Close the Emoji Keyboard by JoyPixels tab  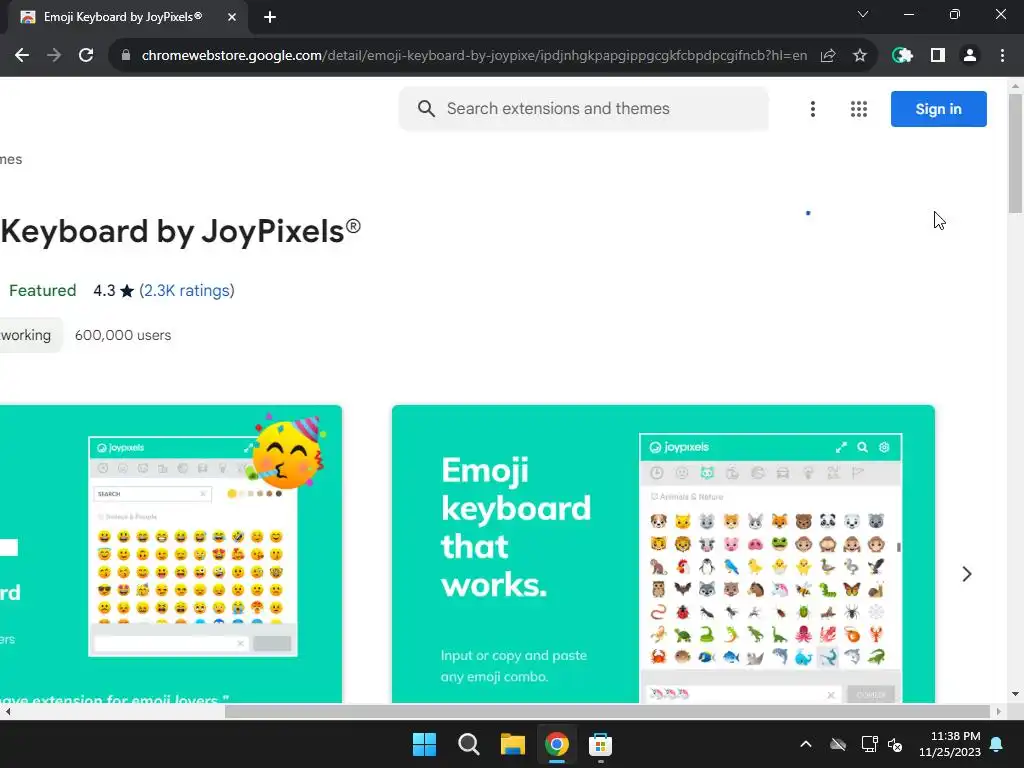pyautogui.click(x=232, y=18)
